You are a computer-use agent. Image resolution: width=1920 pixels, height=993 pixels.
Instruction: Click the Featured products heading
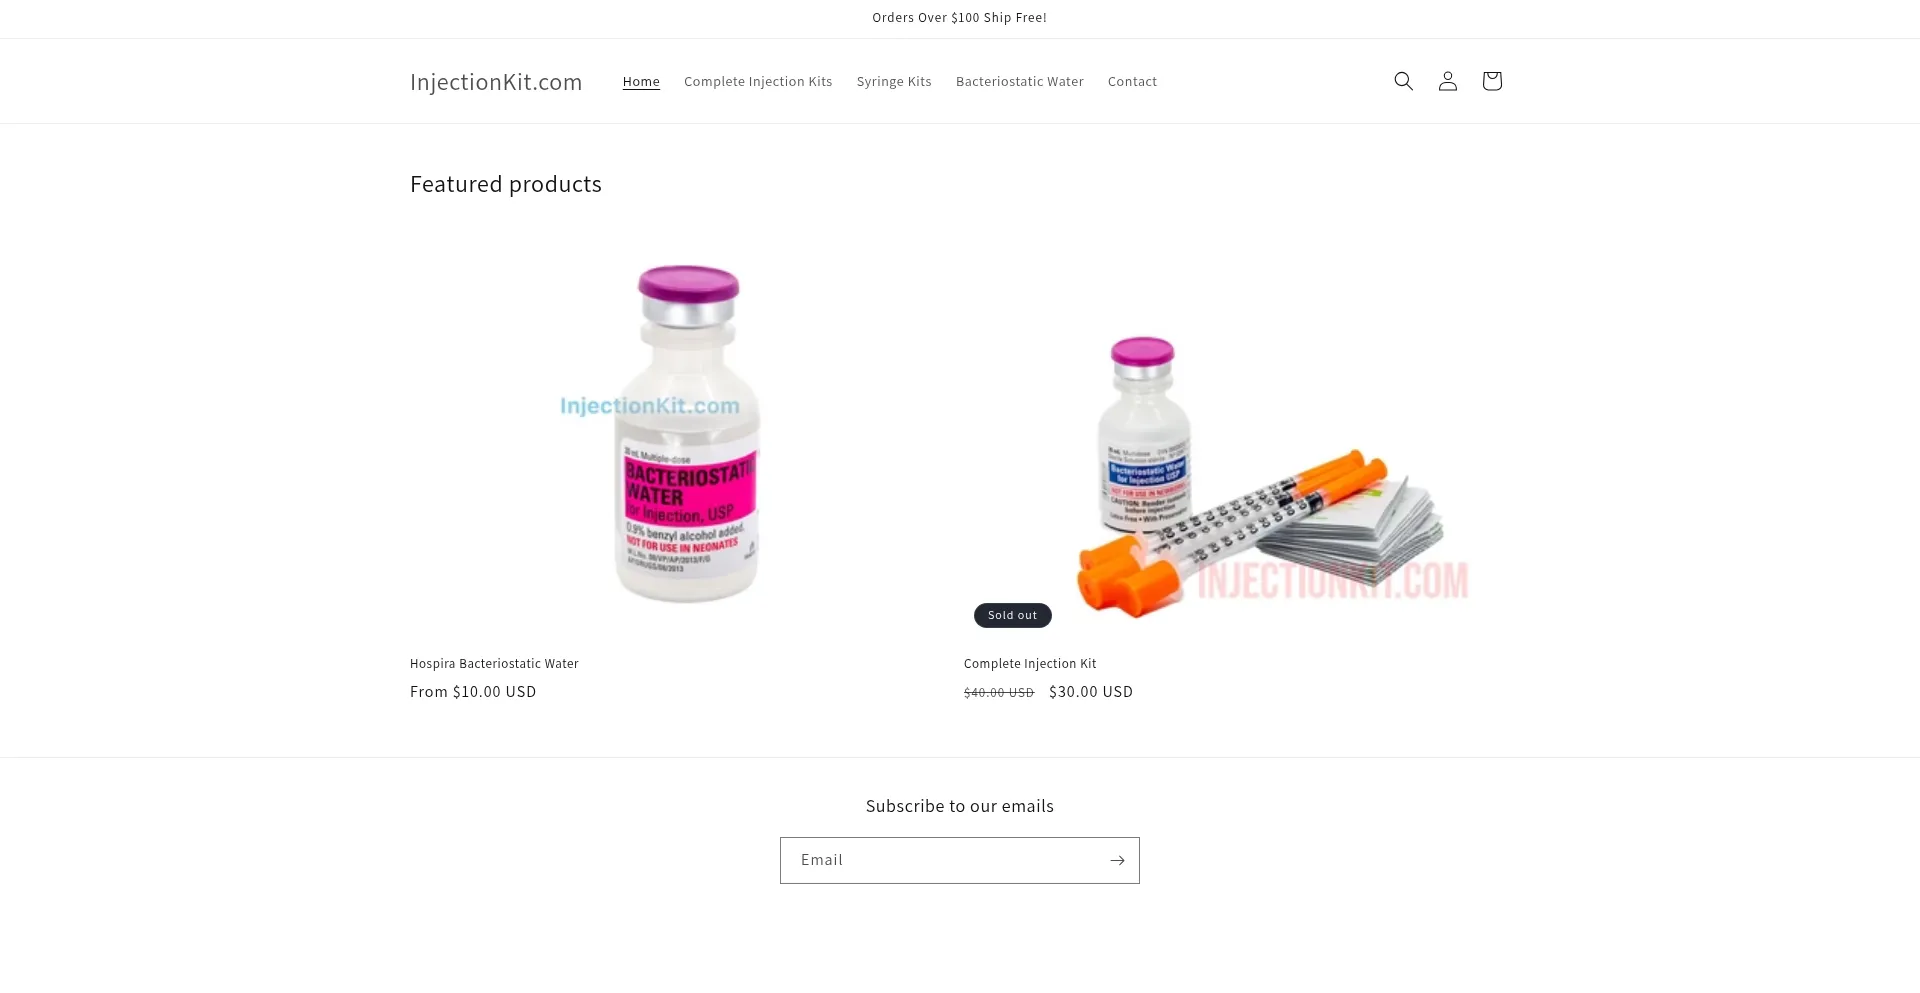[506, 184]
